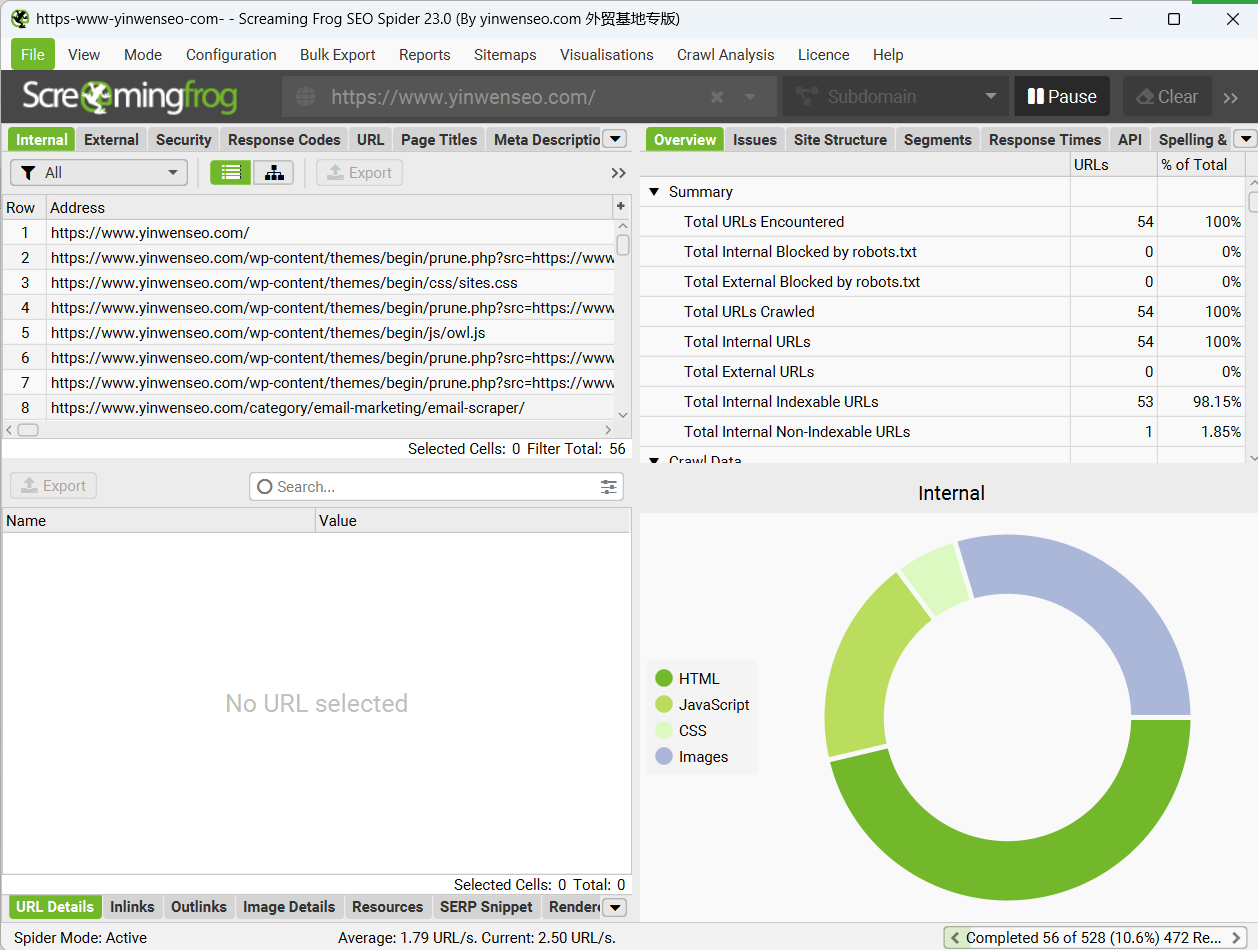Screen dimensions: 1258x950
Task: Go to previous crawl in status bar
Action: click(955, 938)
